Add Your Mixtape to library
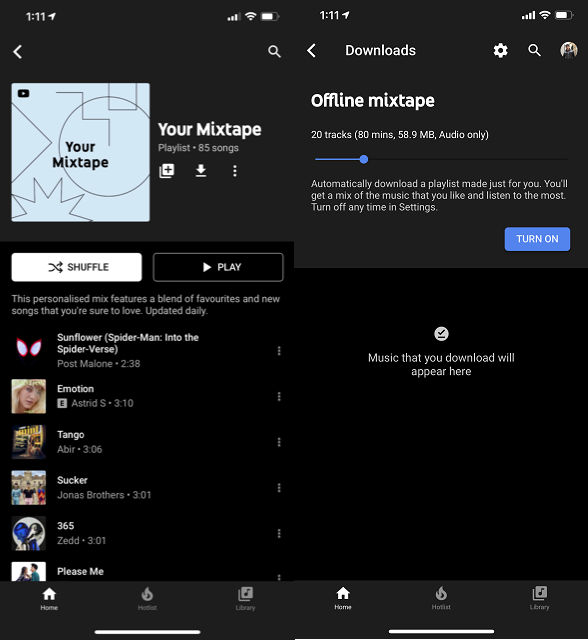The height and width of the screenshot is (640, 588). pos(166,171)
